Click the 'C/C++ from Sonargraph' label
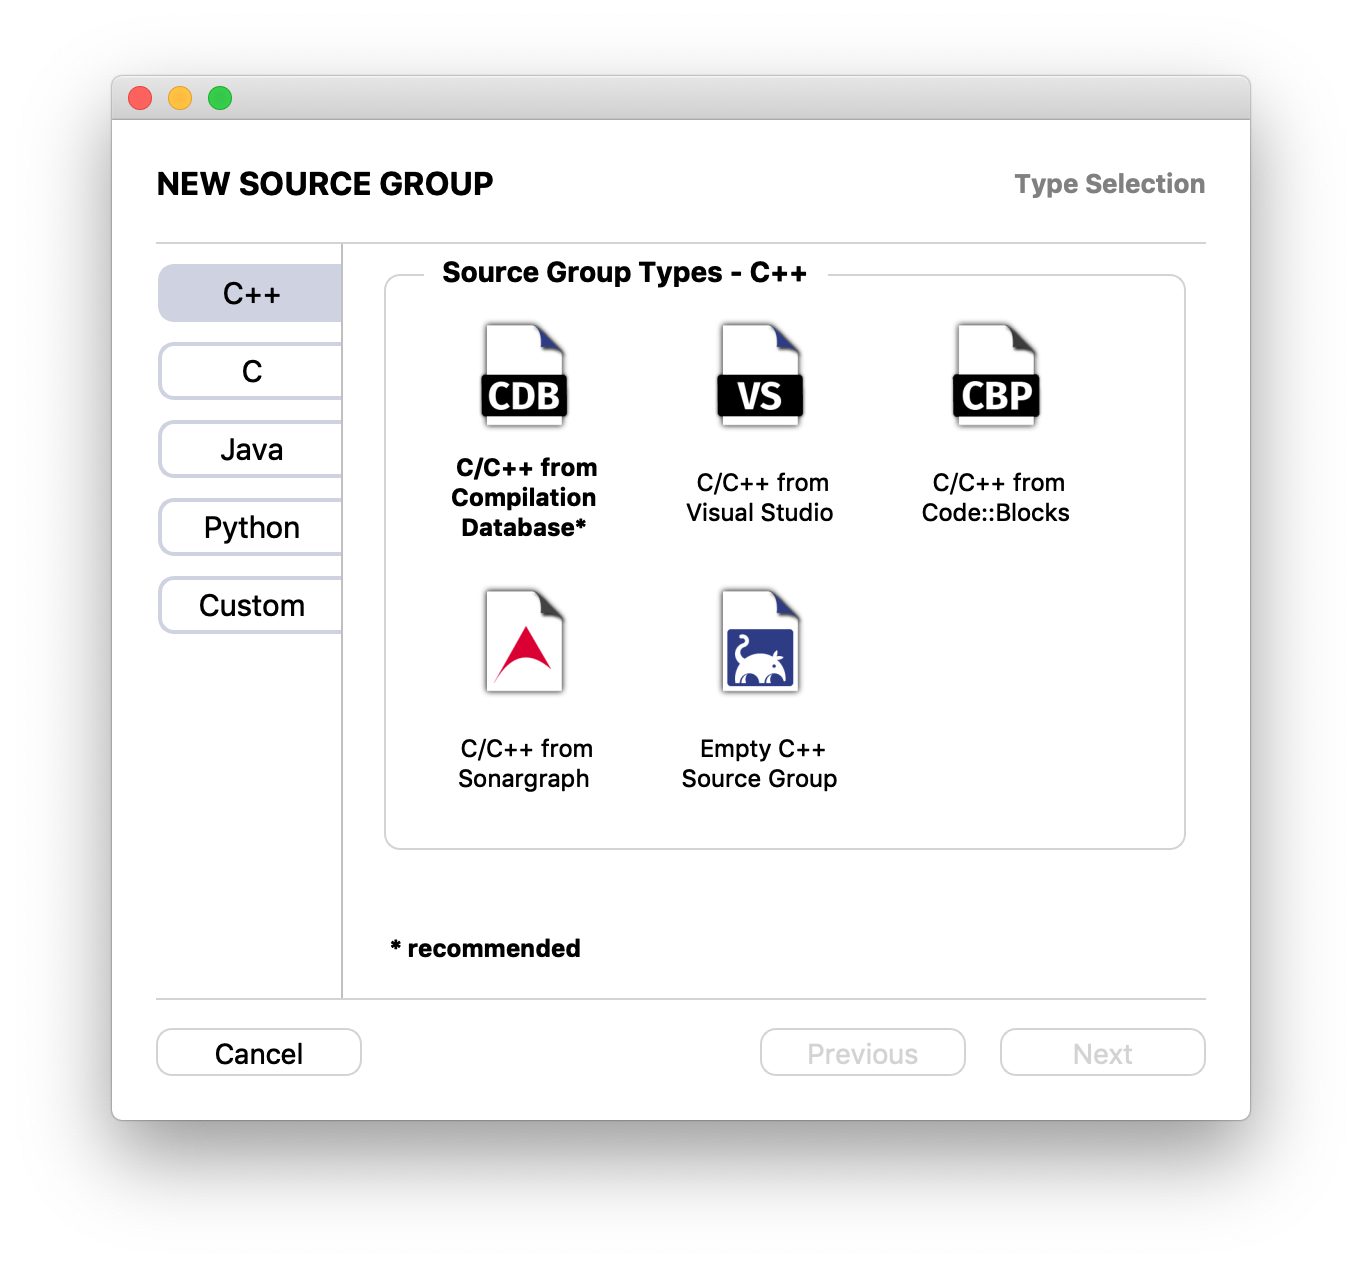1362x1268 pixels. click(x=525, y=763)
